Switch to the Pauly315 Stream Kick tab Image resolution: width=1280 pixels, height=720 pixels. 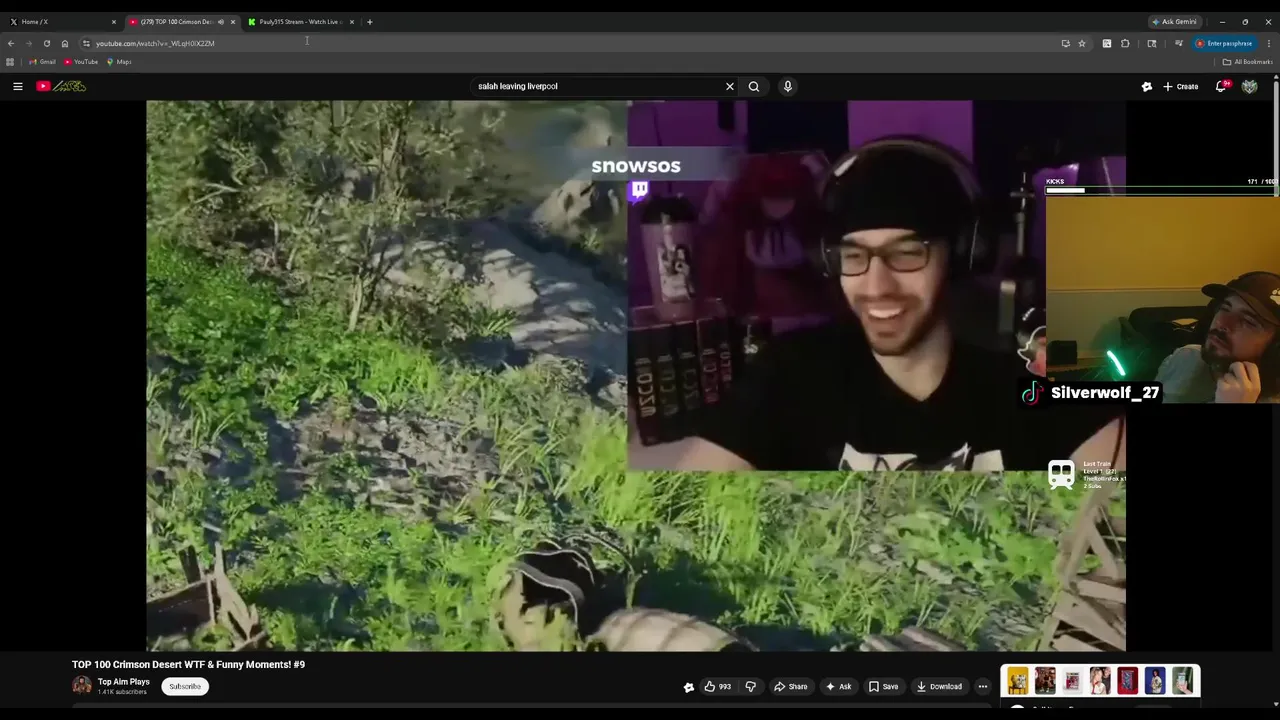point(300,21)
